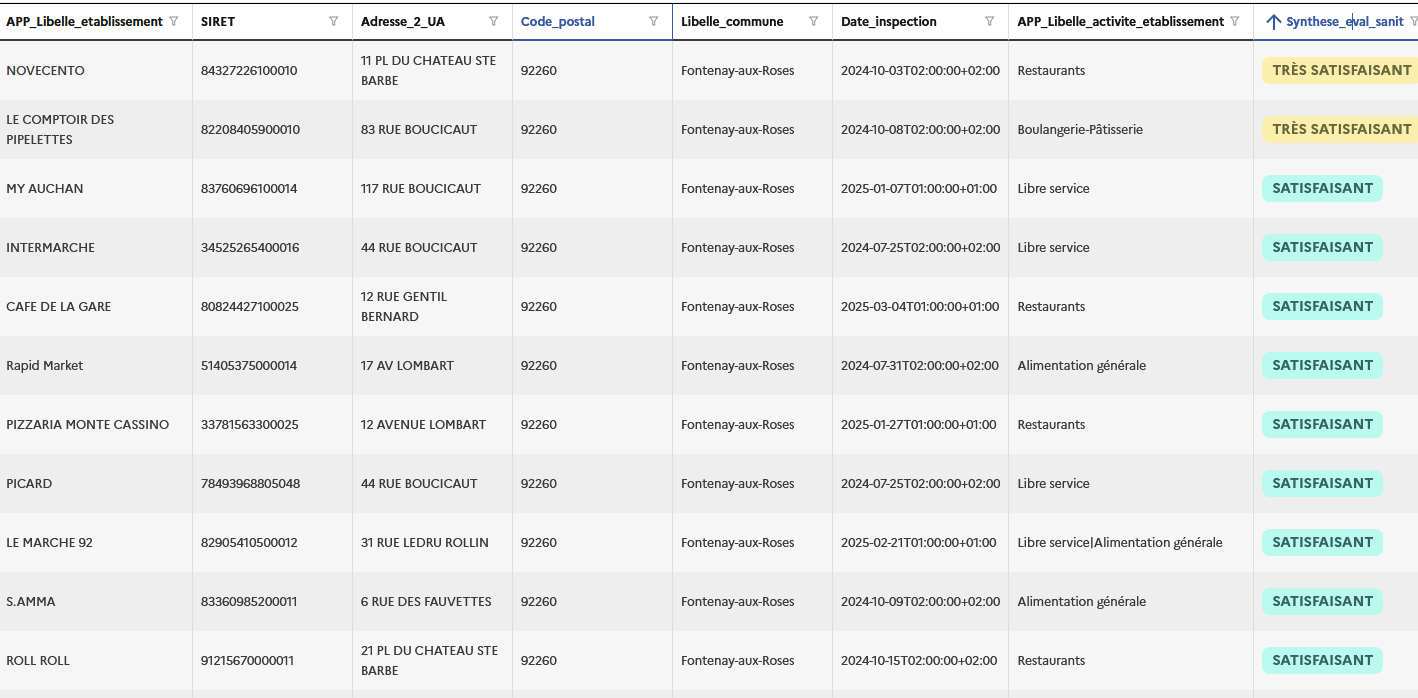Image resolution: width=1418 pixels, height=698 pixels.
Task: Click TRÈS SATISFAISANT badge for LE COMPTOIR DES PIPELETTES
Action: 1340,129
